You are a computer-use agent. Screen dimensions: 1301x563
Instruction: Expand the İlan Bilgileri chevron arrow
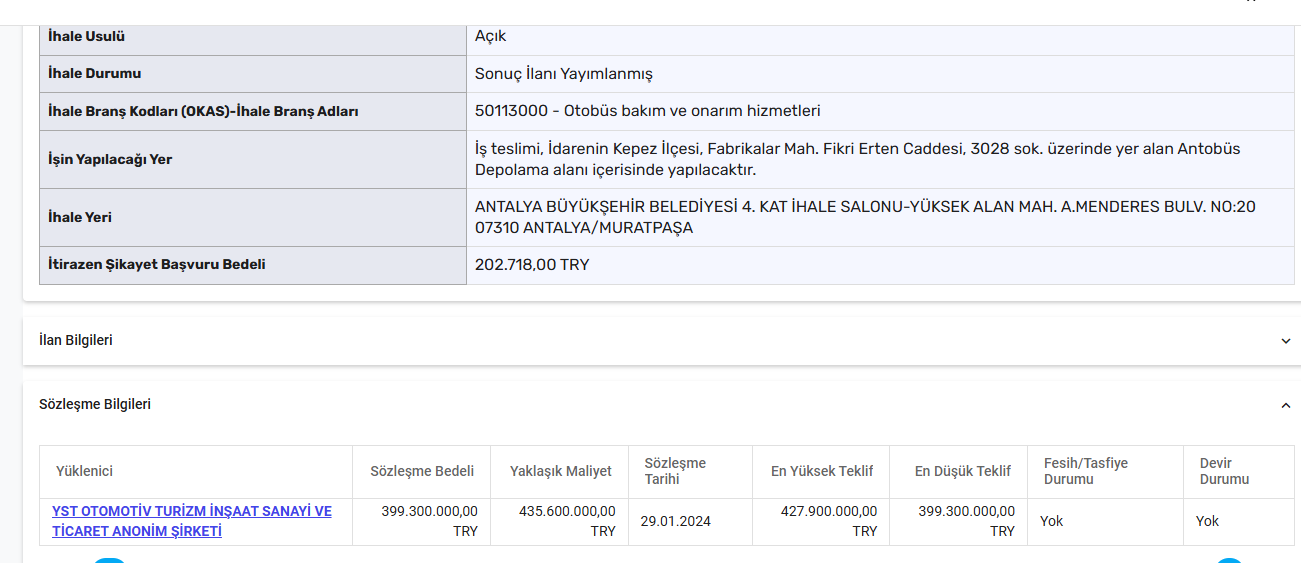(x=1285, y=341)
